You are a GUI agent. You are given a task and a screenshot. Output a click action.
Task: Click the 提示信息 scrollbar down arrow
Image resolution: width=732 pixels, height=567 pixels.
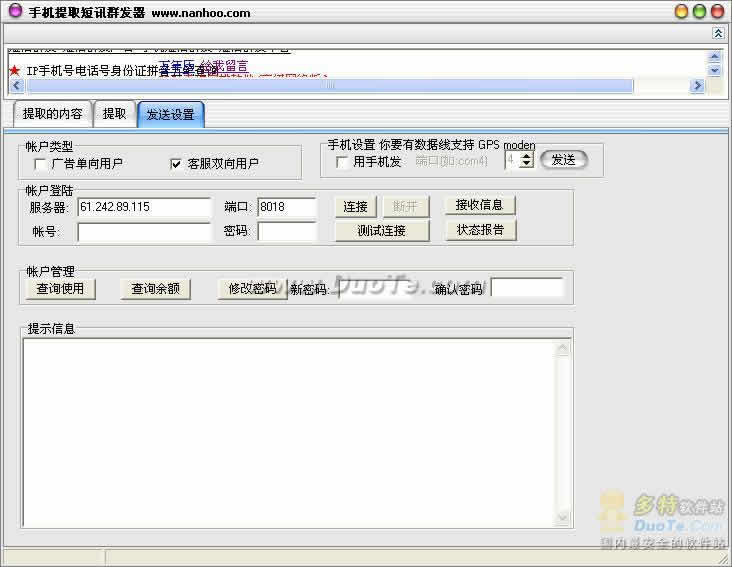[x=563, y=518]
